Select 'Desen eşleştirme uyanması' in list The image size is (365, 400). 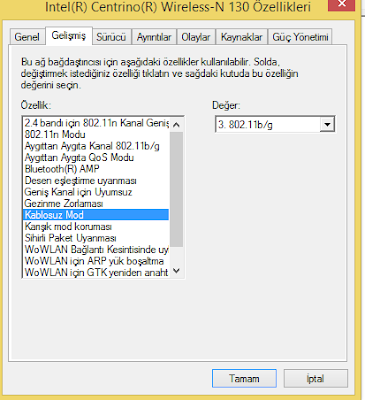click(x=96, y=181)
